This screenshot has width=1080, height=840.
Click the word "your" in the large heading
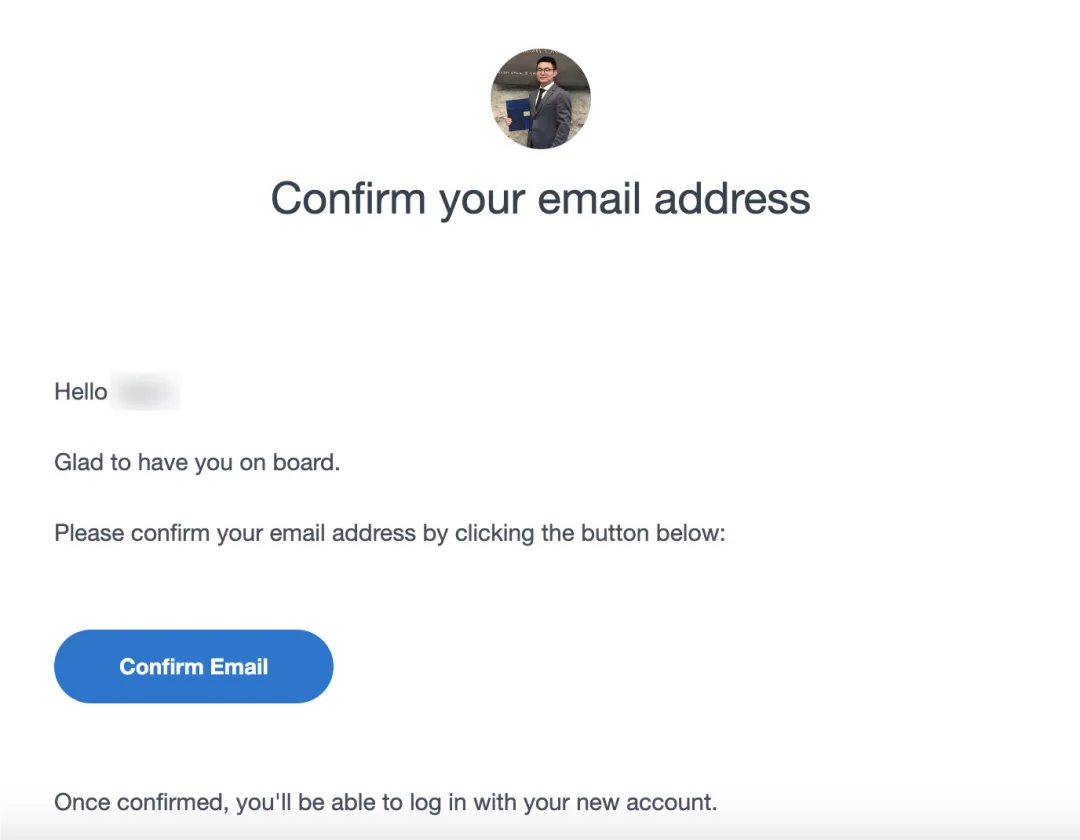[481, 202]
